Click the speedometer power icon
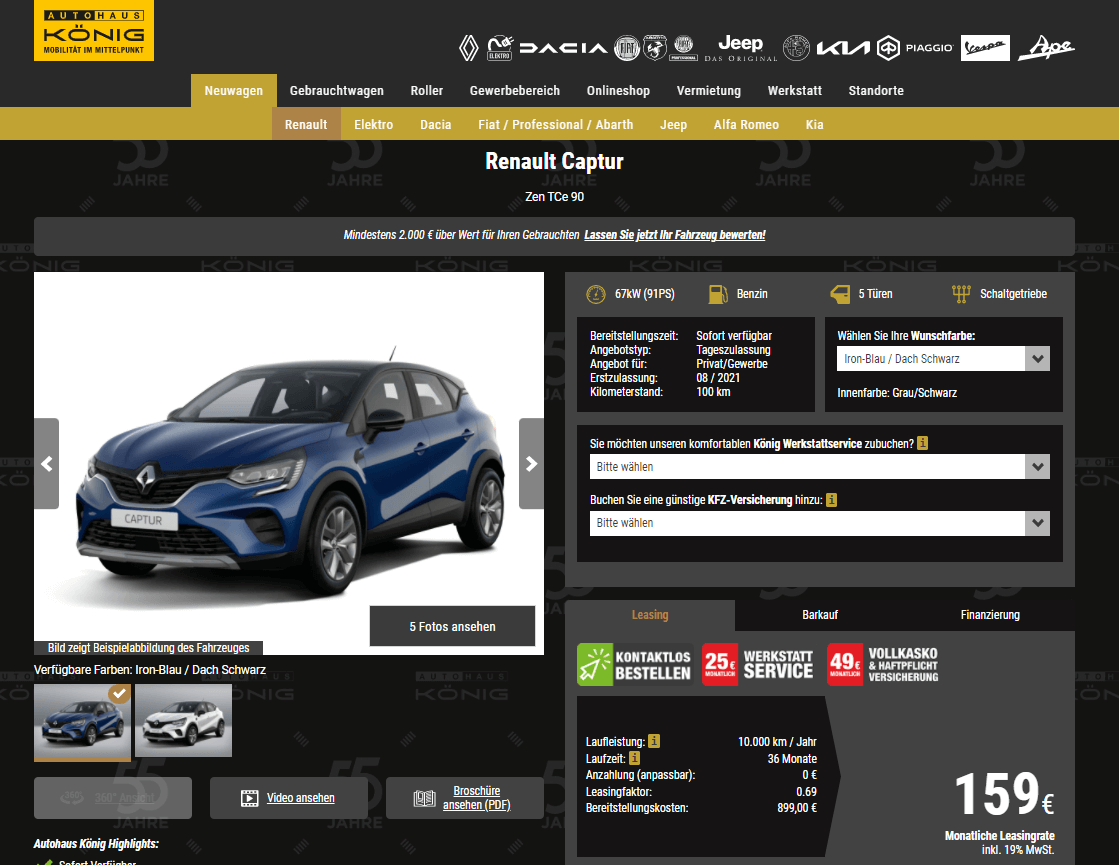The image size is (1119, 865). 596,294
